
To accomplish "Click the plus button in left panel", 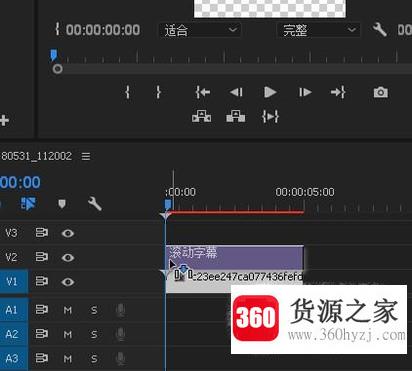I will pos(4,120).
